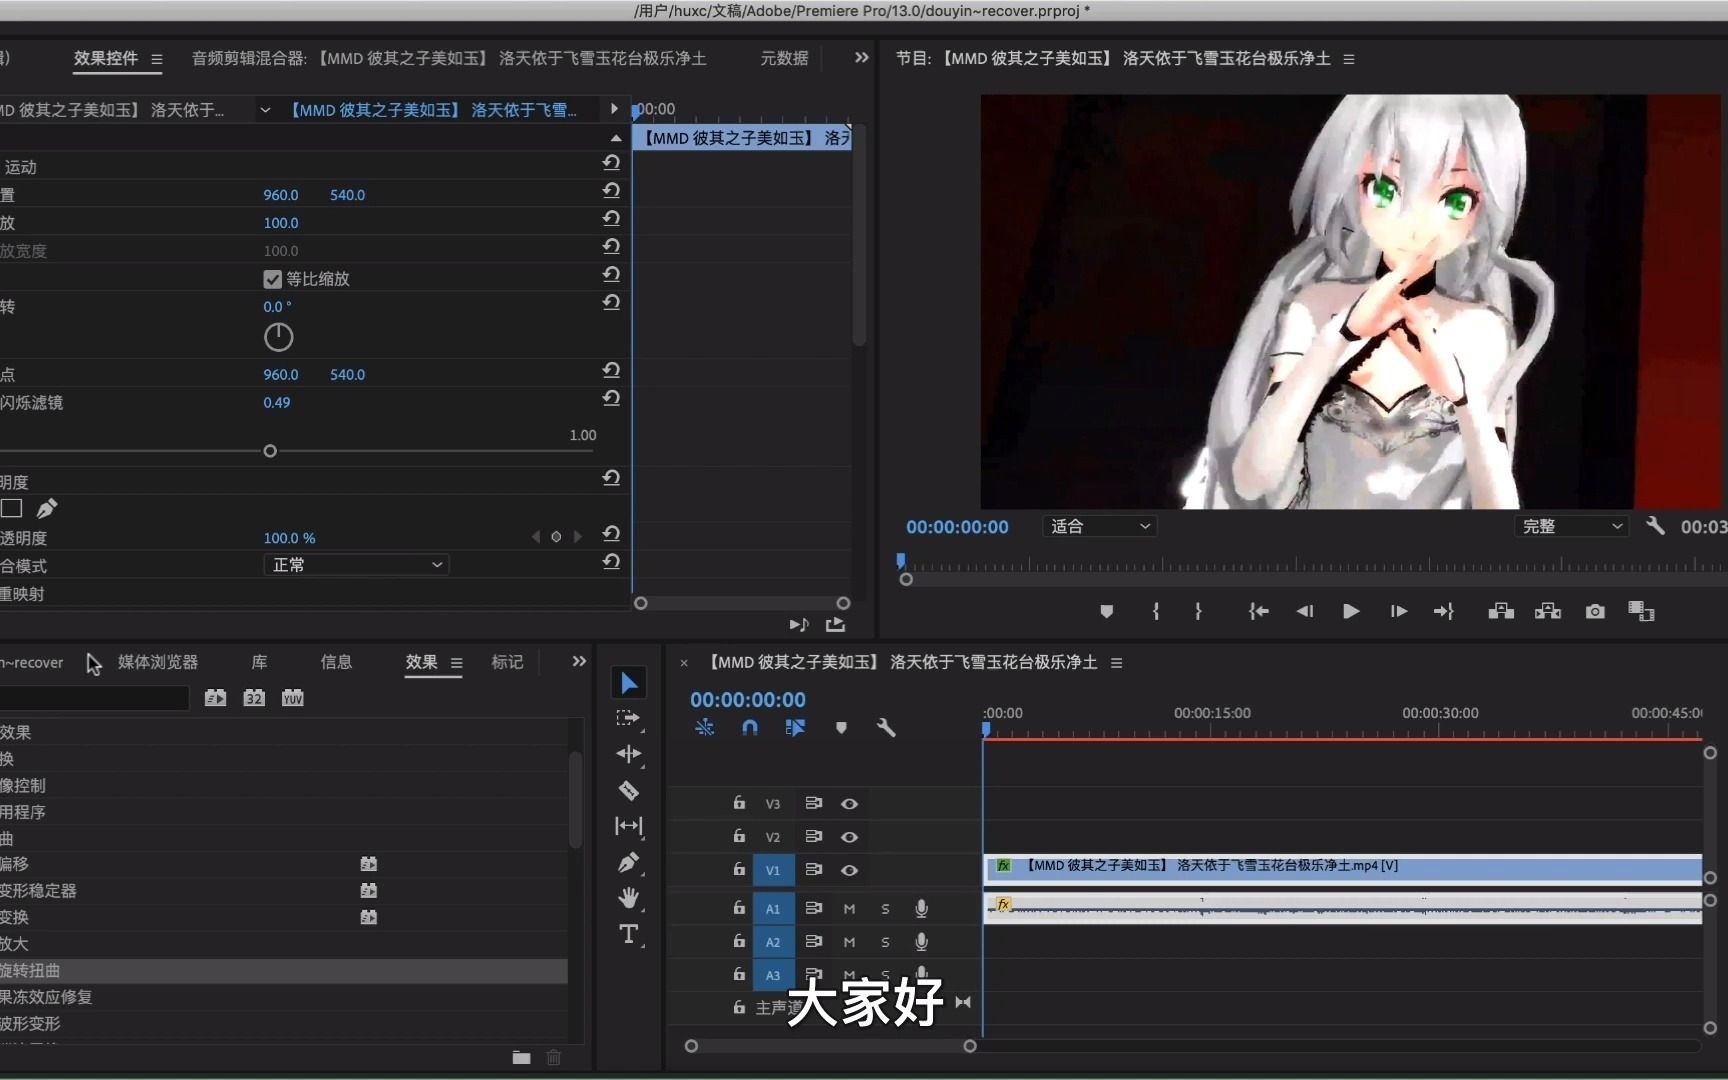1728x1080 pixels.
Task: Select the Track Select Forward tool
Action: (628, 718)
